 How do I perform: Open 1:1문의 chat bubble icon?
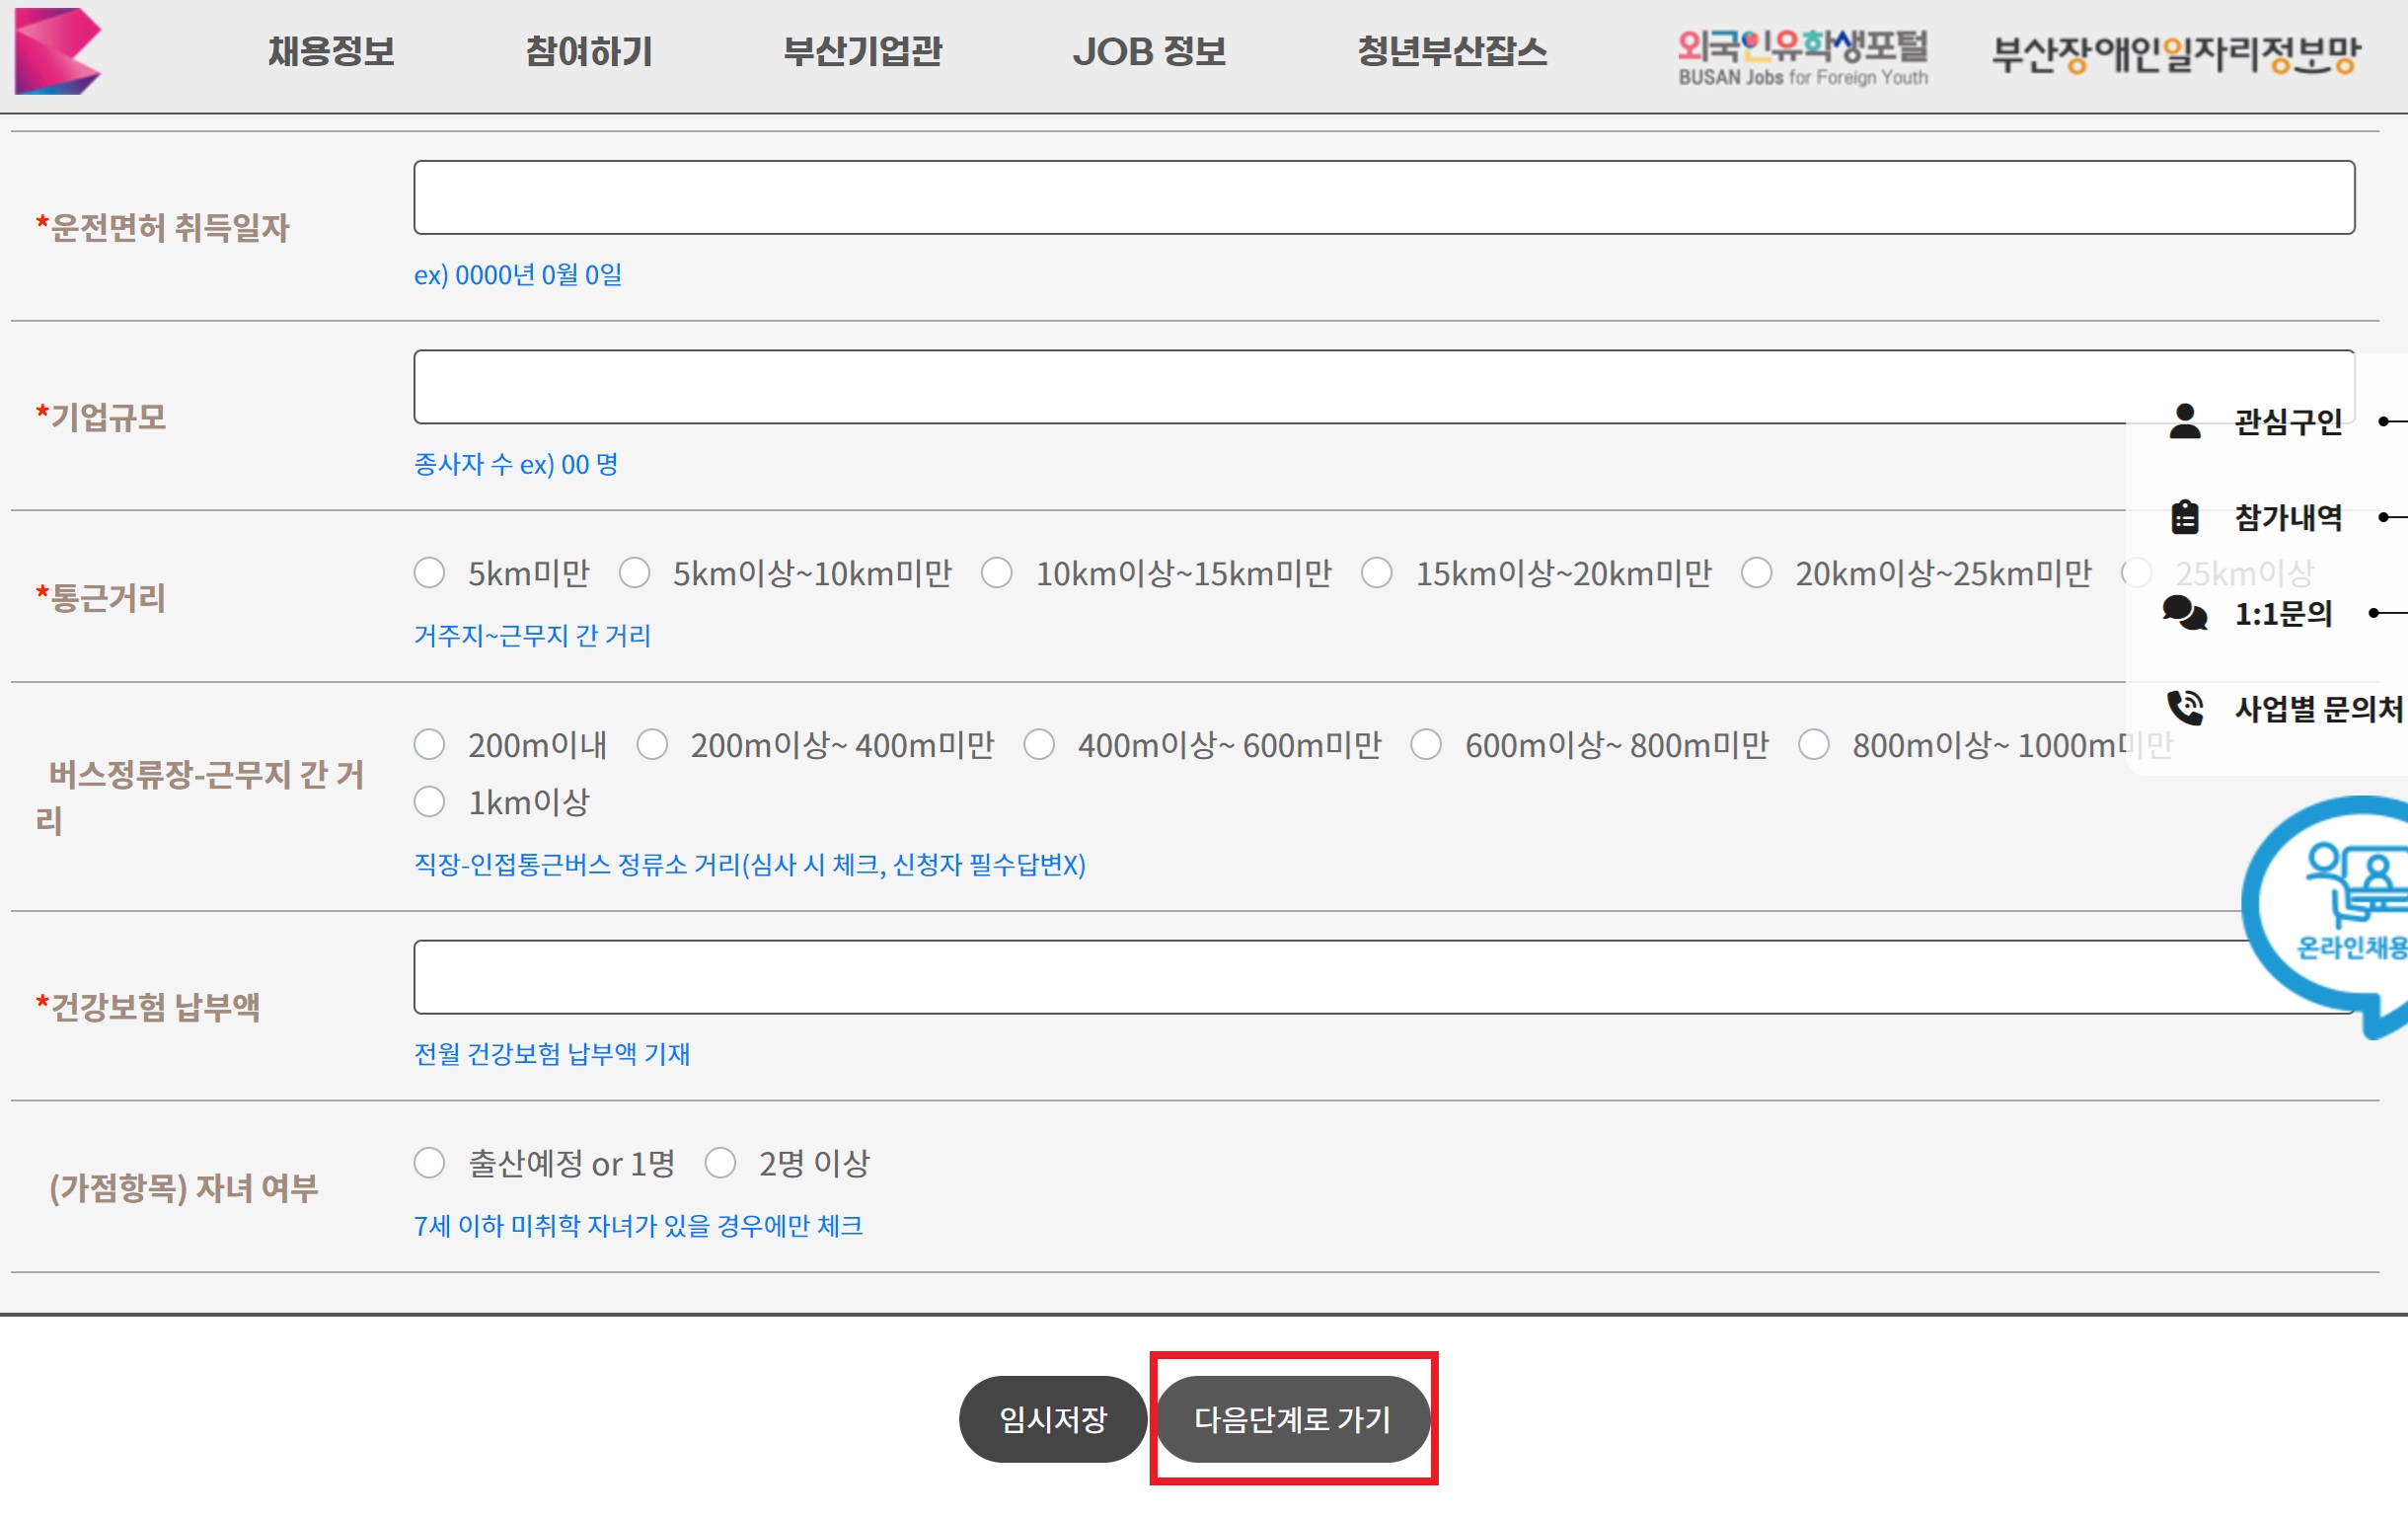[2184, 612]
